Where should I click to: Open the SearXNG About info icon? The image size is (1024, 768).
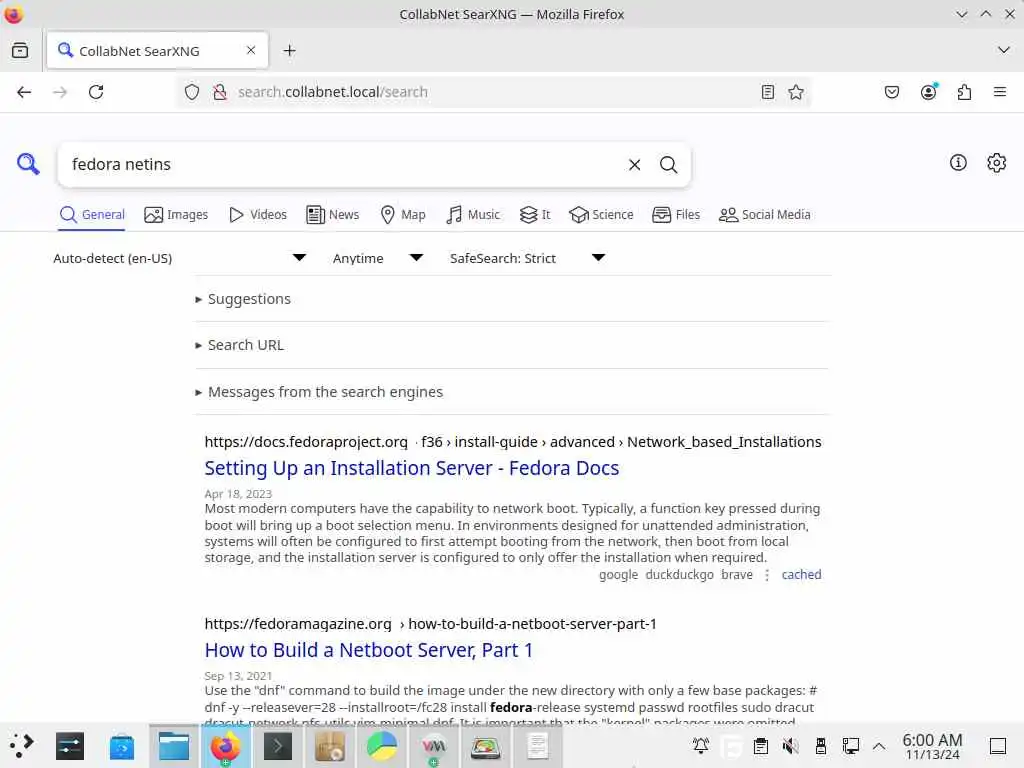(x=958, y=163)
